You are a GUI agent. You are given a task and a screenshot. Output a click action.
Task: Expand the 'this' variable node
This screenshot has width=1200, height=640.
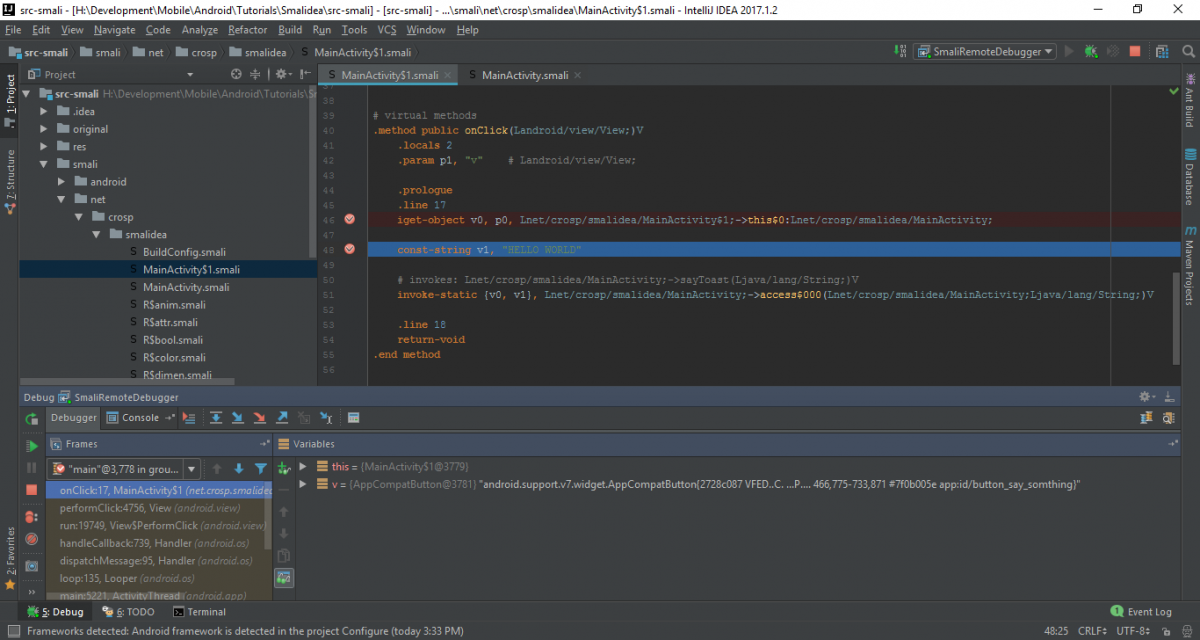(303, 466)
